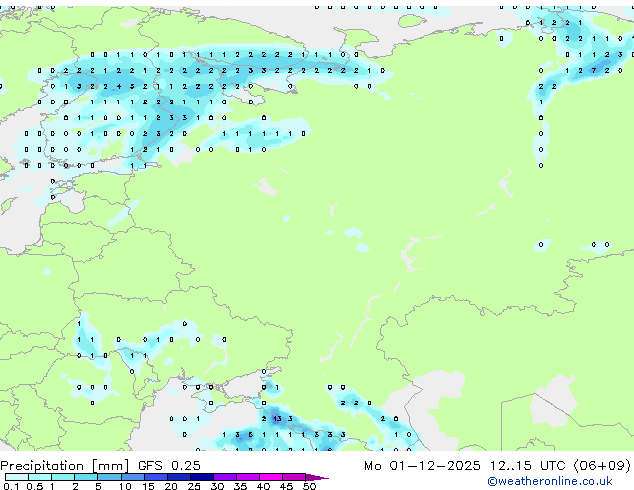Click the '50' legend scale label
The image size is (634, 490).
(x=309, y=486)
